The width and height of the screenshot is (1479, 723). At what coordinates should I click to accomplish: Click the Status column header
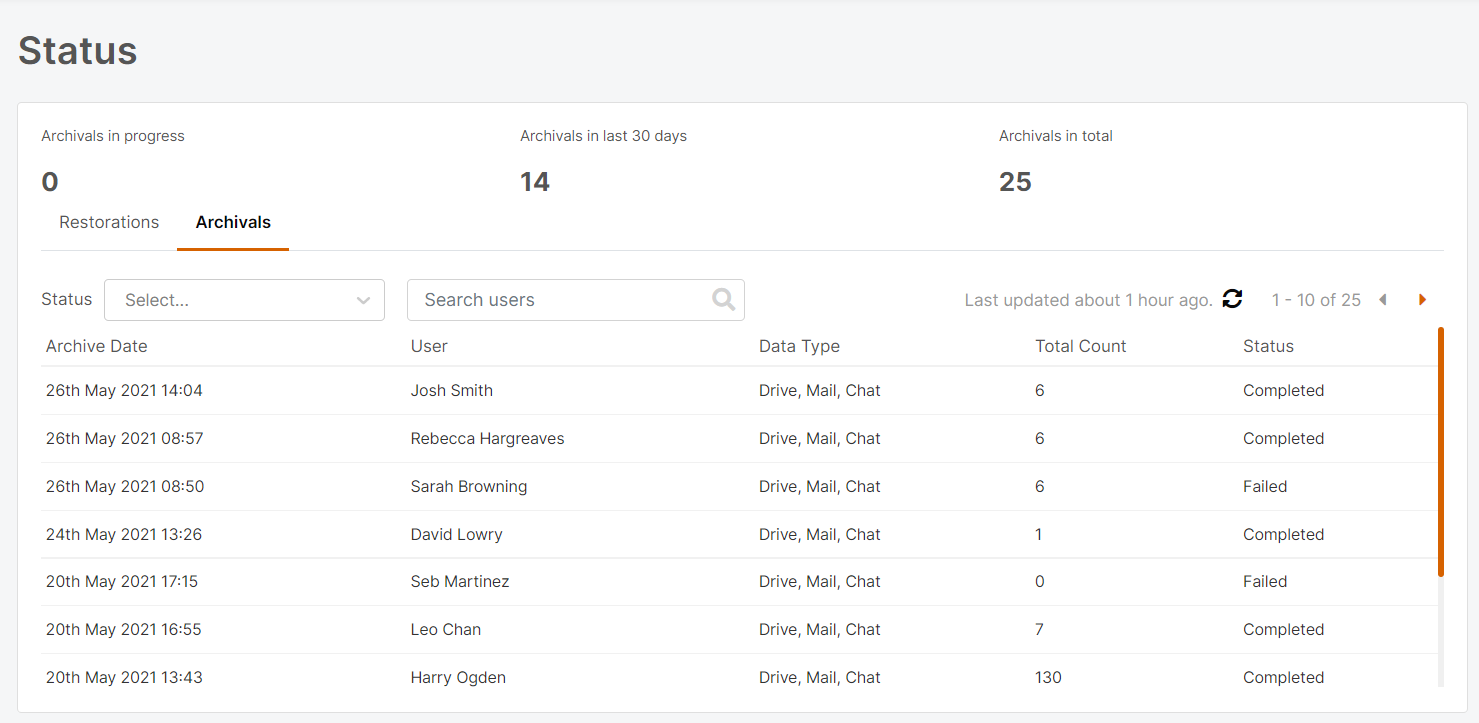click(1268, 346)
